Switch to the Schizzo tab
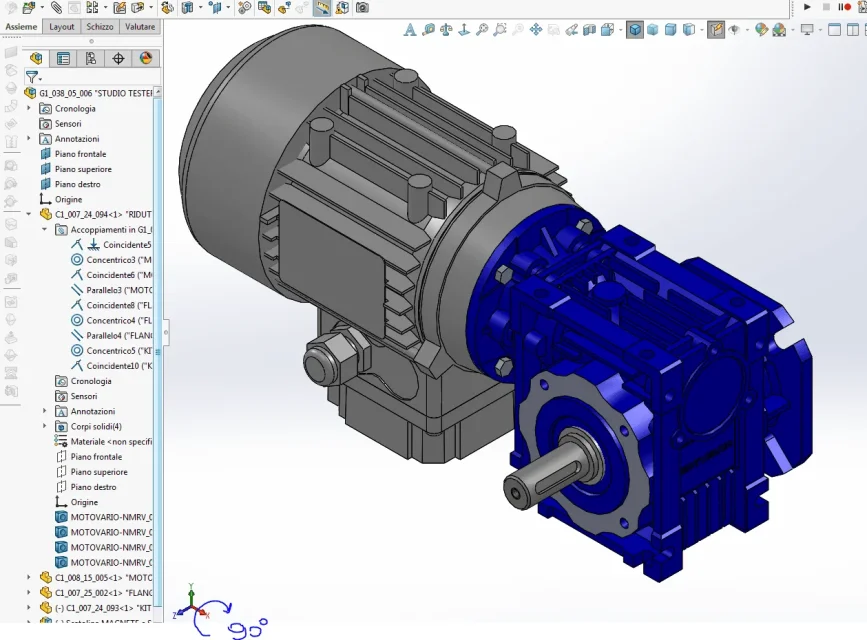 100,27
